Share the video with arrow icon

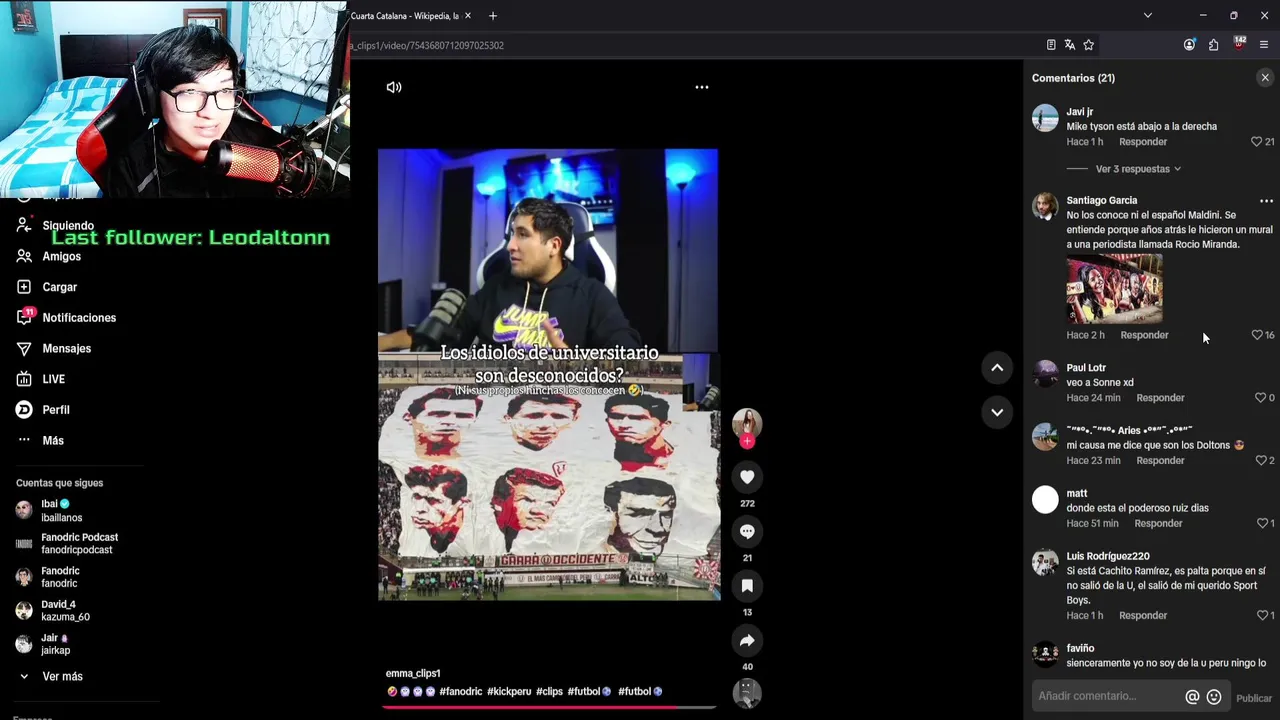pyautogui.click(x=747, y=640)
